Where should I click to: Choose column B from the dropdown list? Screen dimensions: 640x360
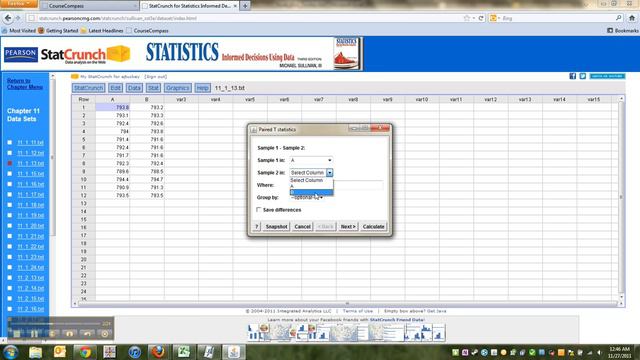[311, 192]
